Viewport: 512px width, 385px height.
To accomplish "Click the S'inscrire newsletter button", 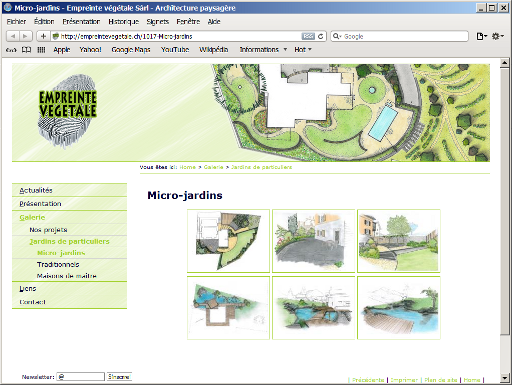I will (x=119, y=377).
